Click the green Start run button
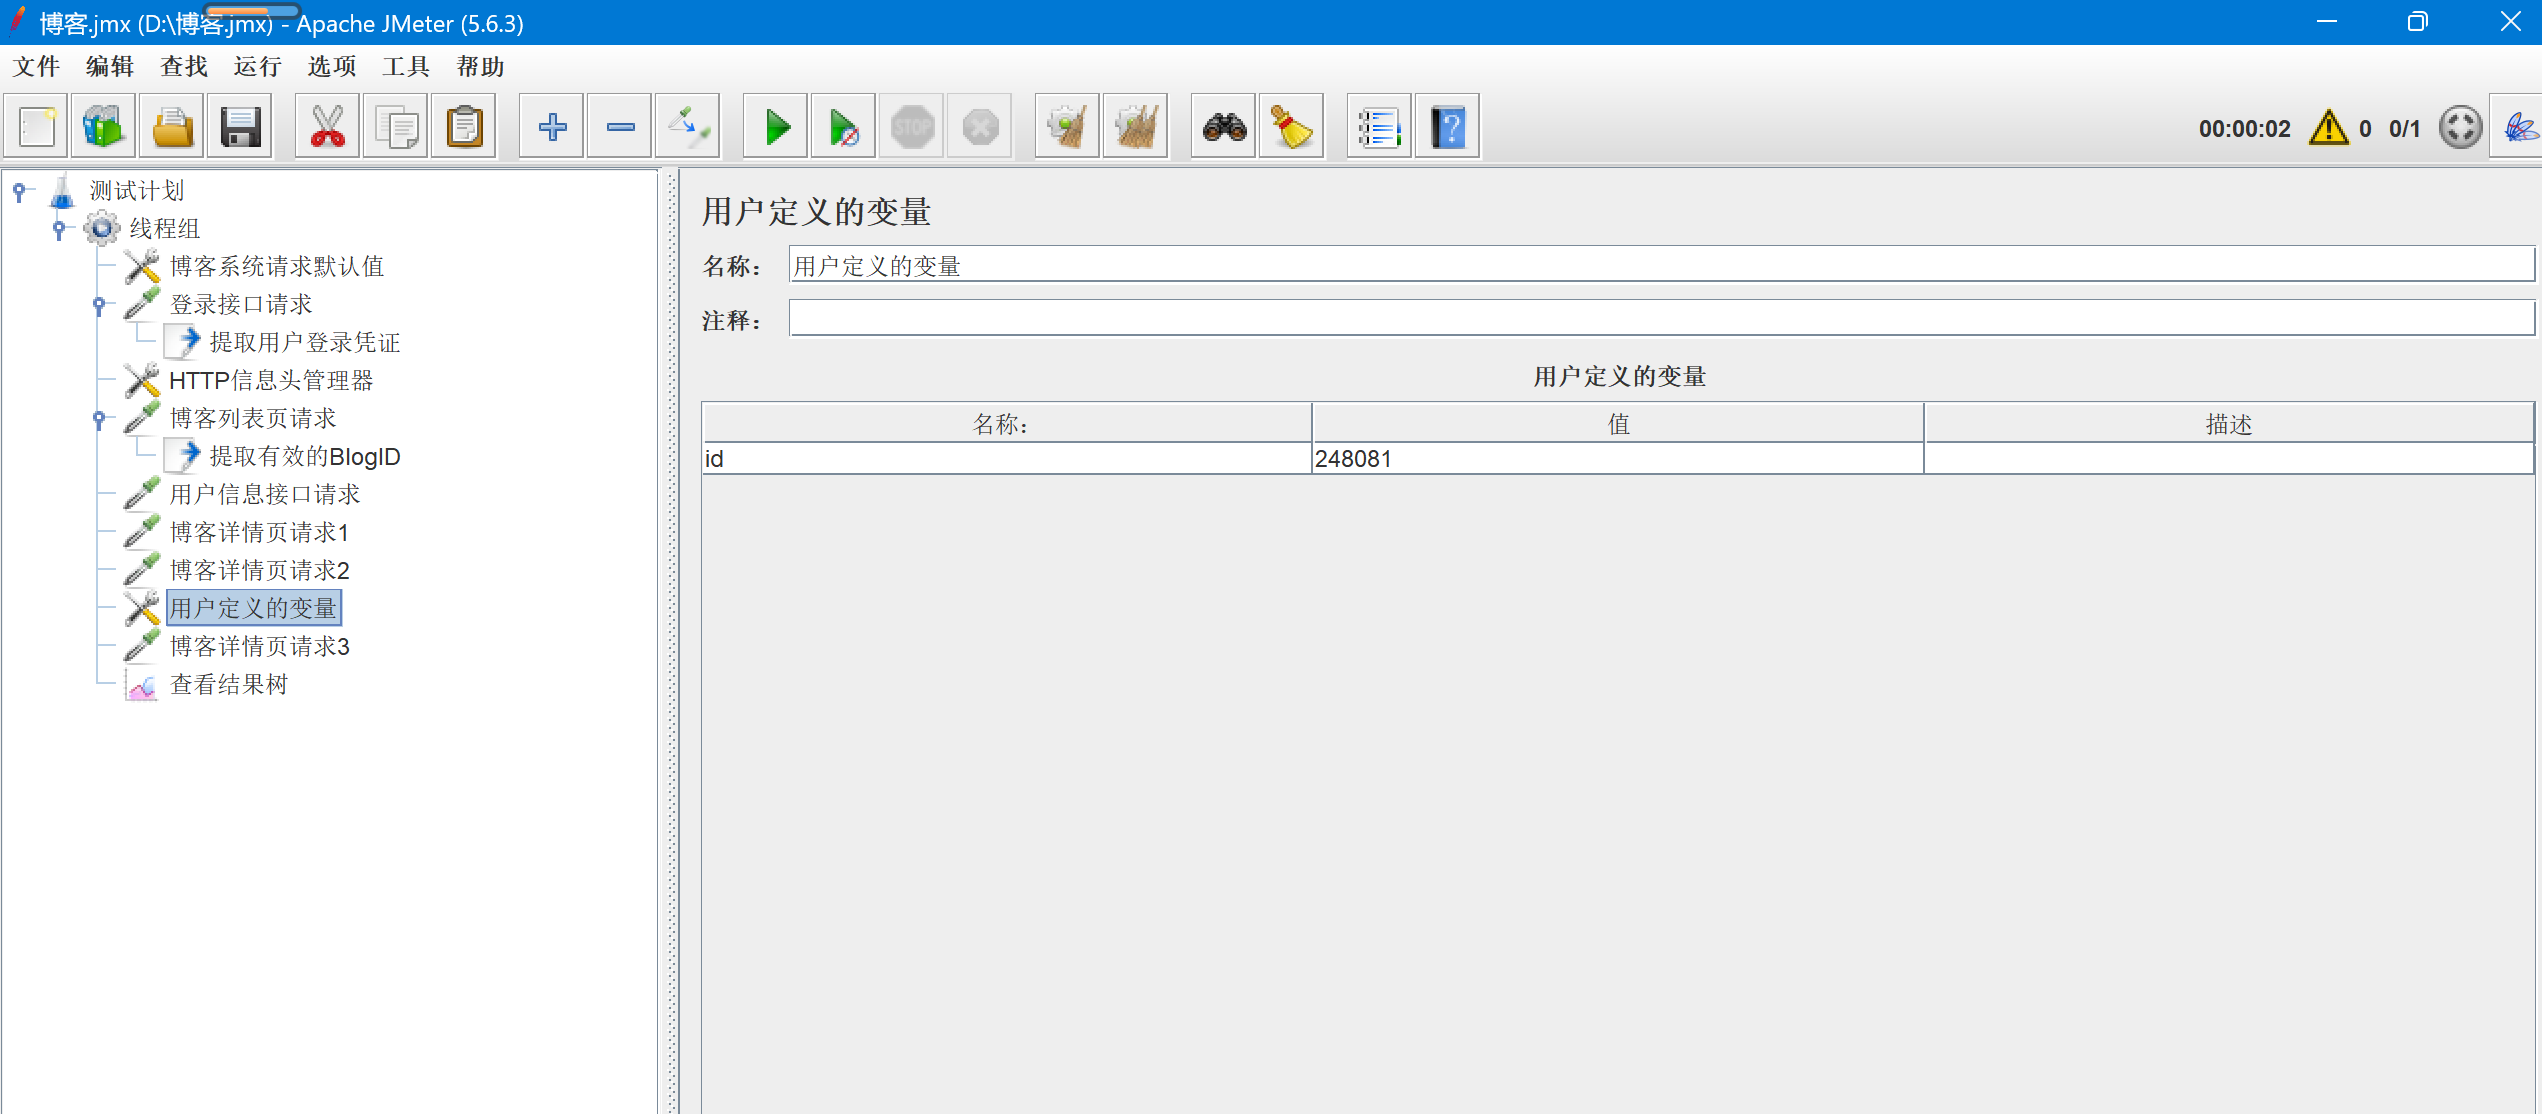Viewport: 2542px width, 1114px height. (776, 128)
